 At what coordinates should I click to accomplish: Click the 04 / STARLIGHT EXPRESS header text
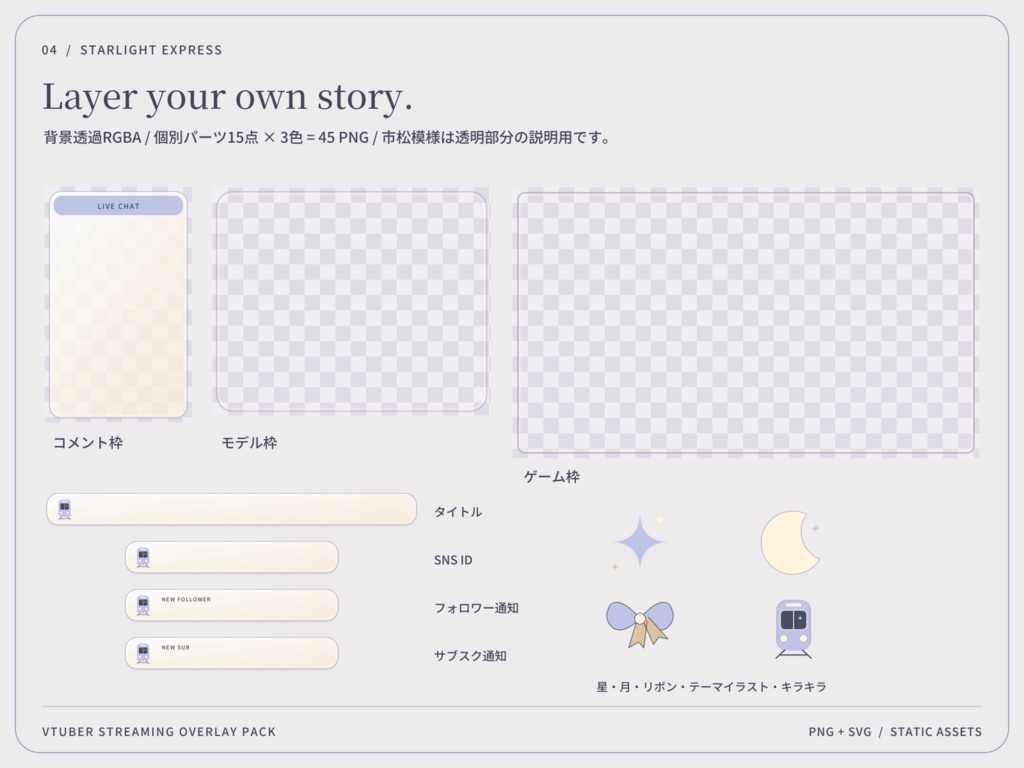click(132, 50)
